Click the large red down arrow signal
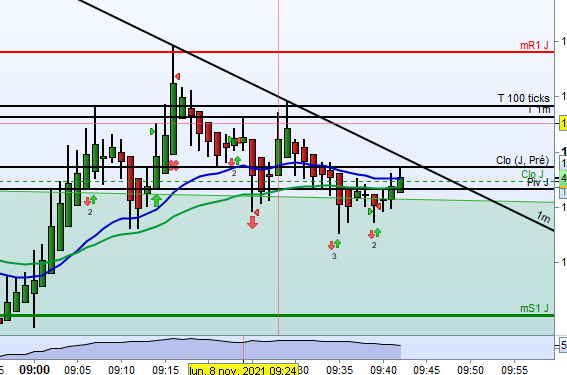Image resolution: width=567 pixels, height=375 pixels. pyautogui.click(x=252, y=222)
